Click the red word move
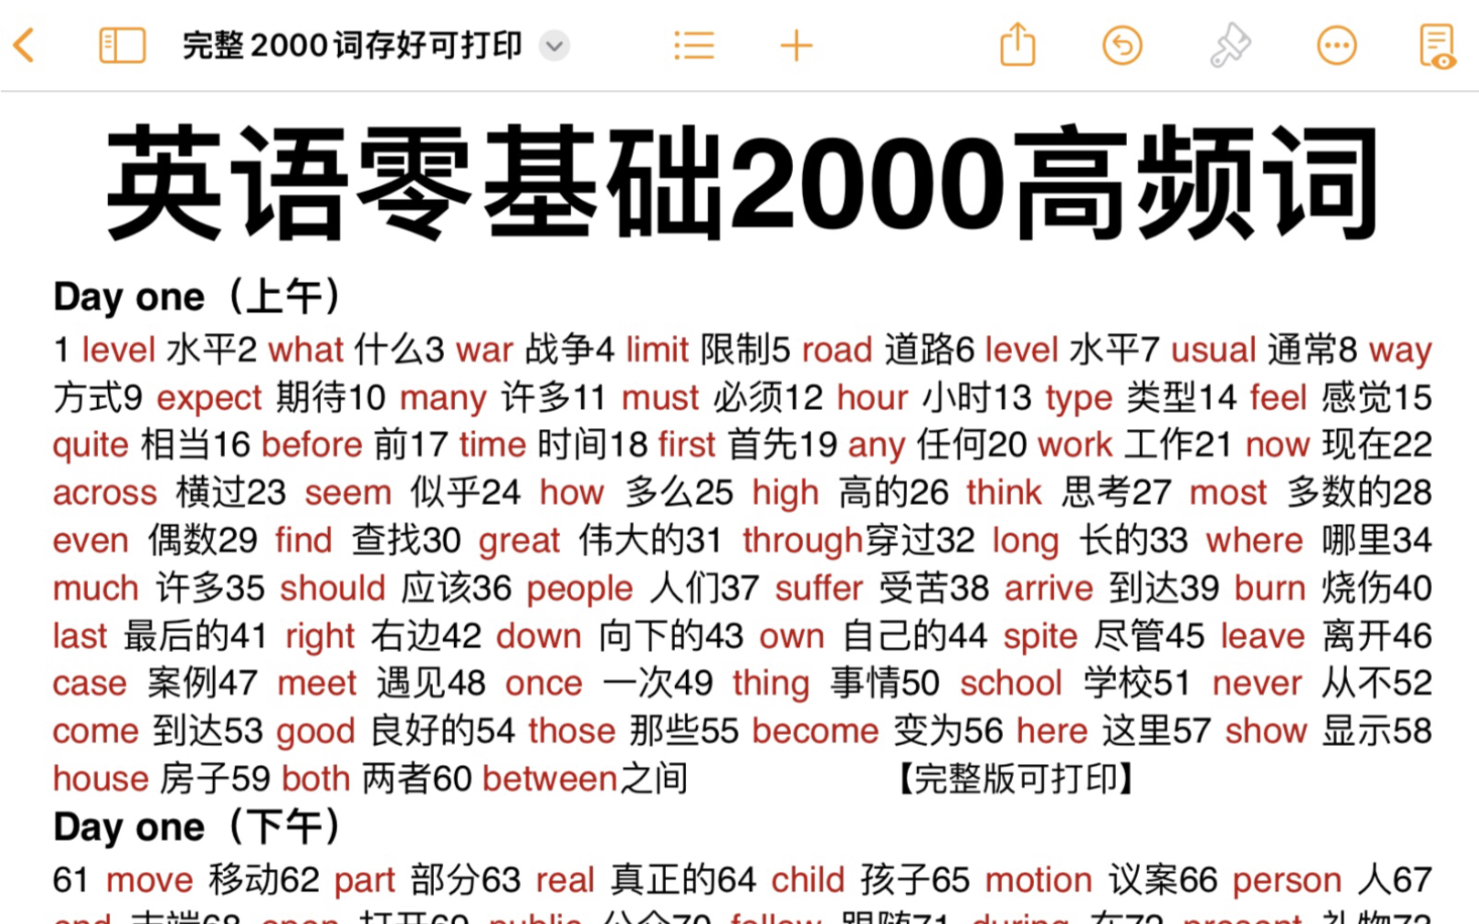Image resolution: width=1479 pixels, height=924 pixels. (x=149, y=880)
